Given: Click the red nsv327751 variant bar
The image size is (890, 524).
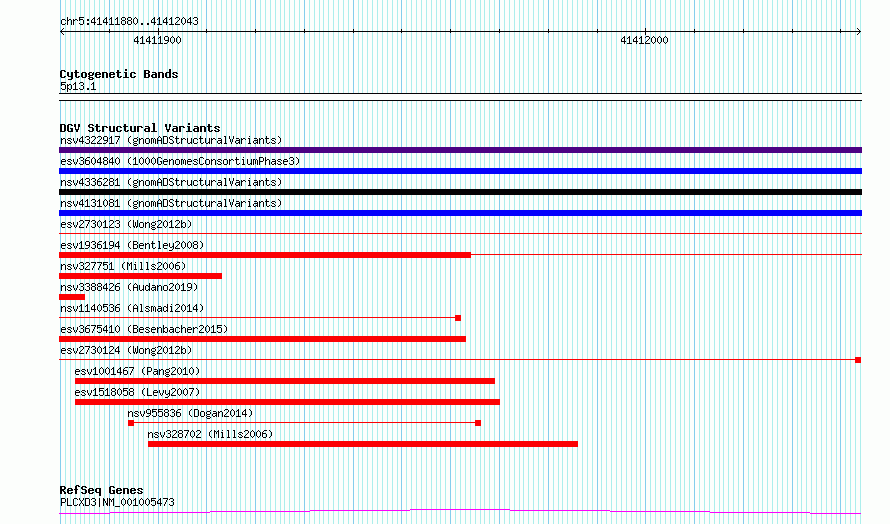Looking at the screenshot, I should (141, 276).
